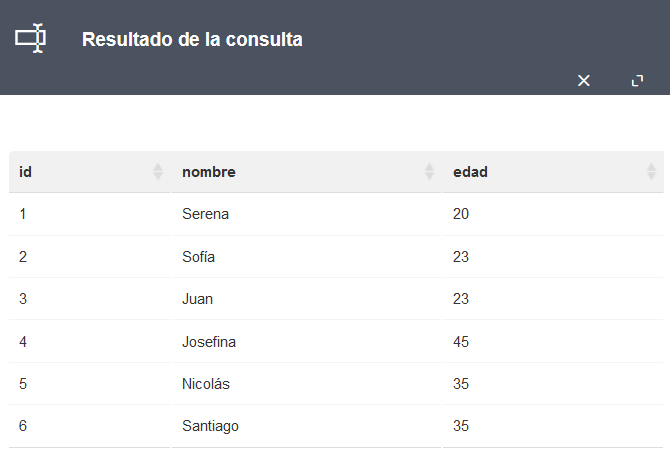This screenshot has width=670, height=470.
Task: Click the nombre column header
Action: 306,172
